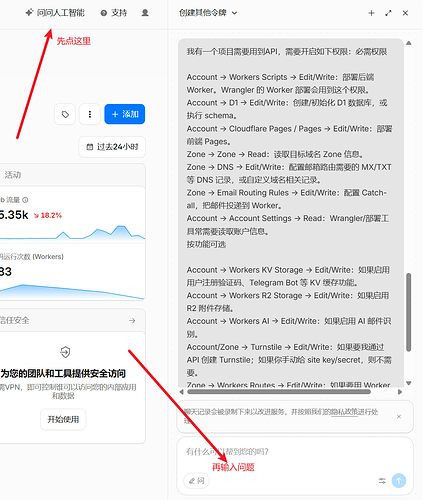Click the traffic sparkline chart
The height and width of the screenshot is (500, 423).
click(72, 233)
